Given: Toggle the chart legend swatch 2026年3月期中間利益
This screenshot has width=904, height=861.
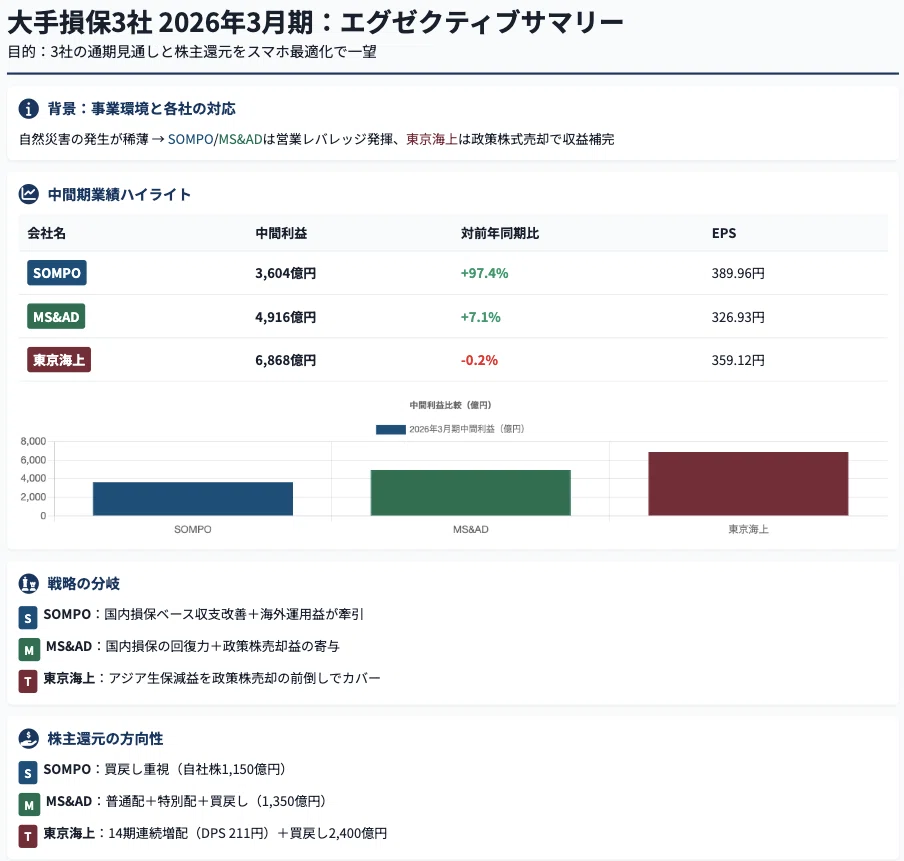Looking at the screenshot, I should click(390, 429).
